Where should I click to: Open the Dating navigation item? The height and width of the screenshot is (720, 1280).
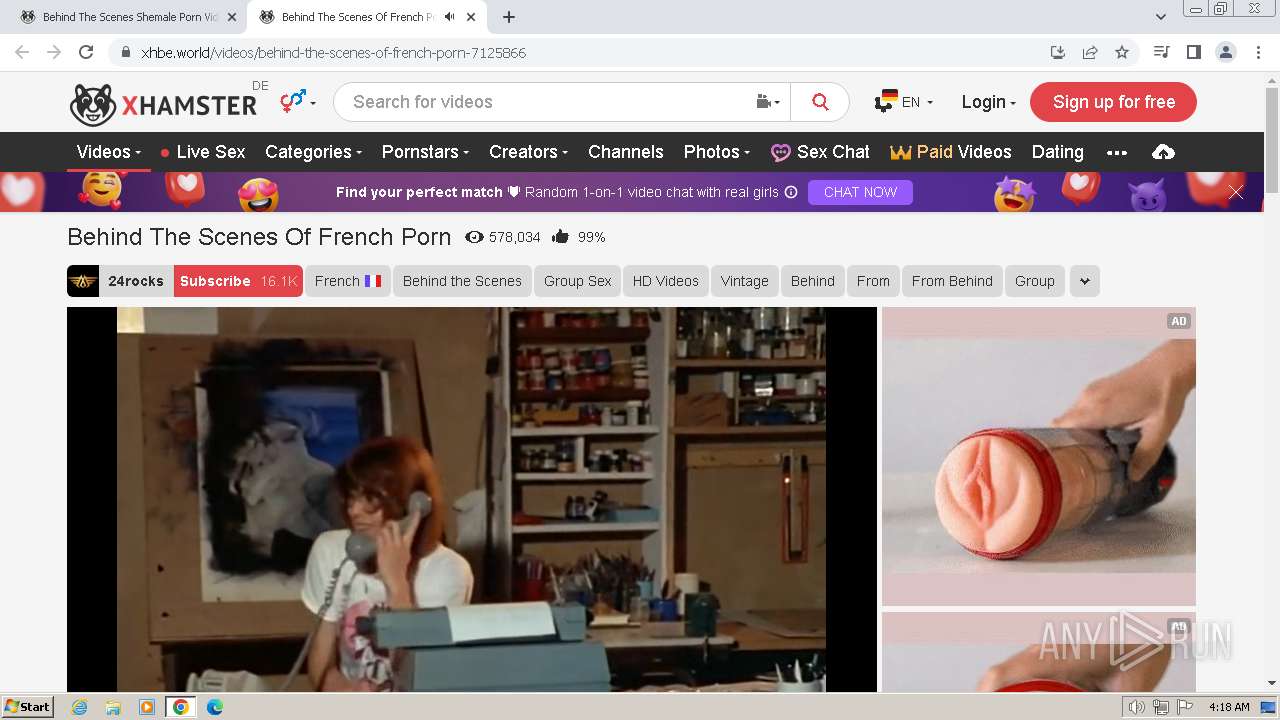tap(1058, 152)
